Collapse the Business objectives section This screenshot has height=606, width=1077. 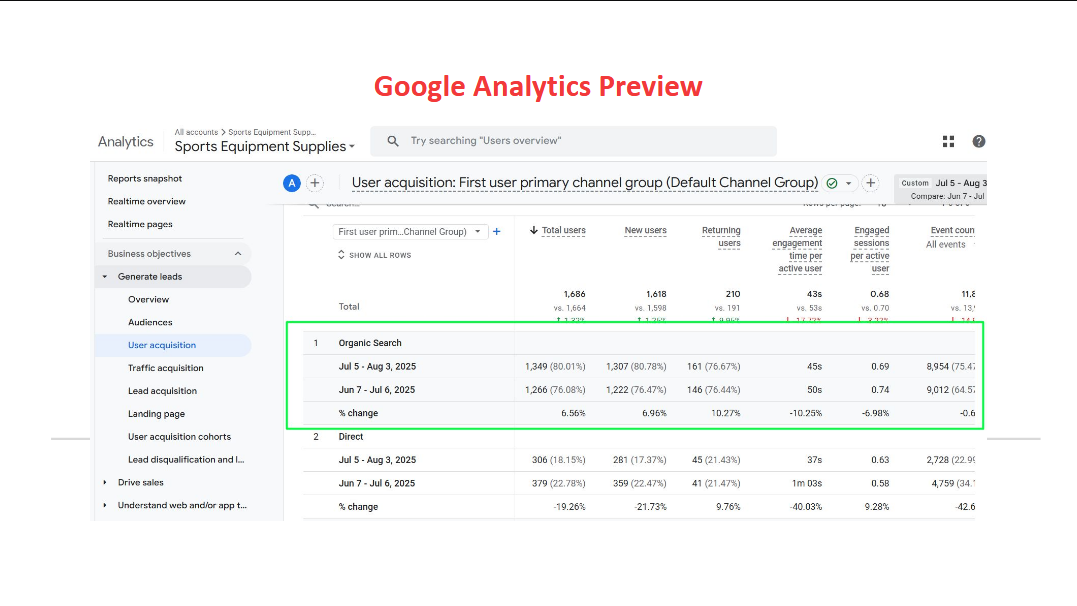pyautogui.click(x=237, y=254)
